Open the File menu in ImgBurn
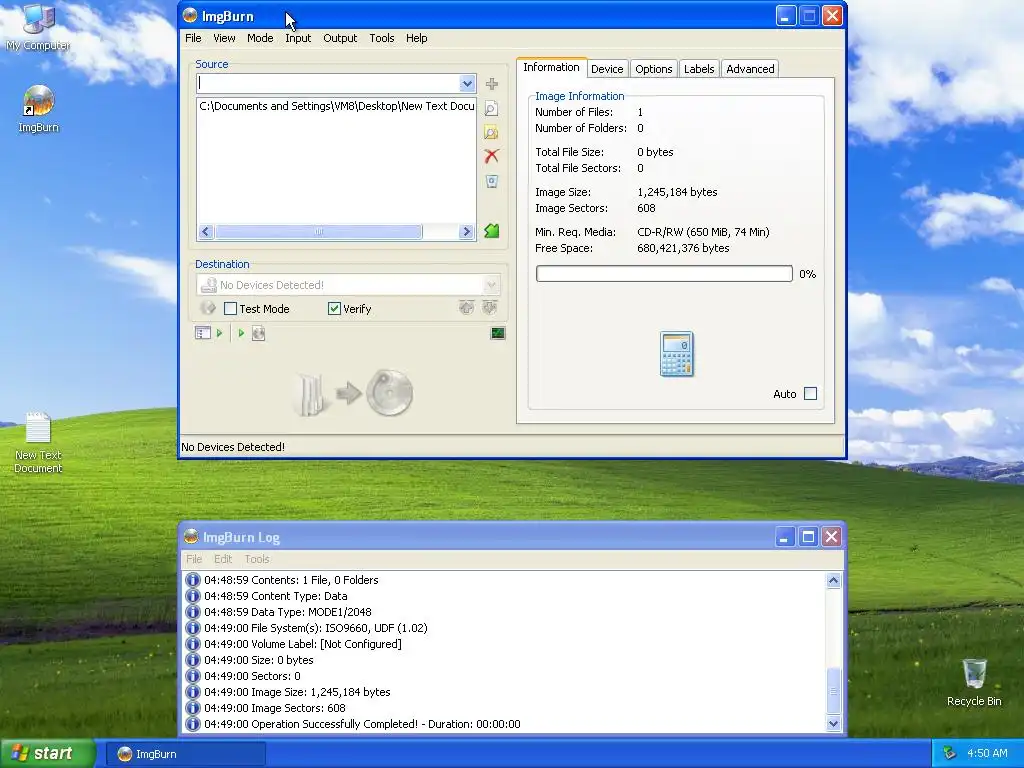Viewport: 1024px width, 768px height. tap(193, 38)
